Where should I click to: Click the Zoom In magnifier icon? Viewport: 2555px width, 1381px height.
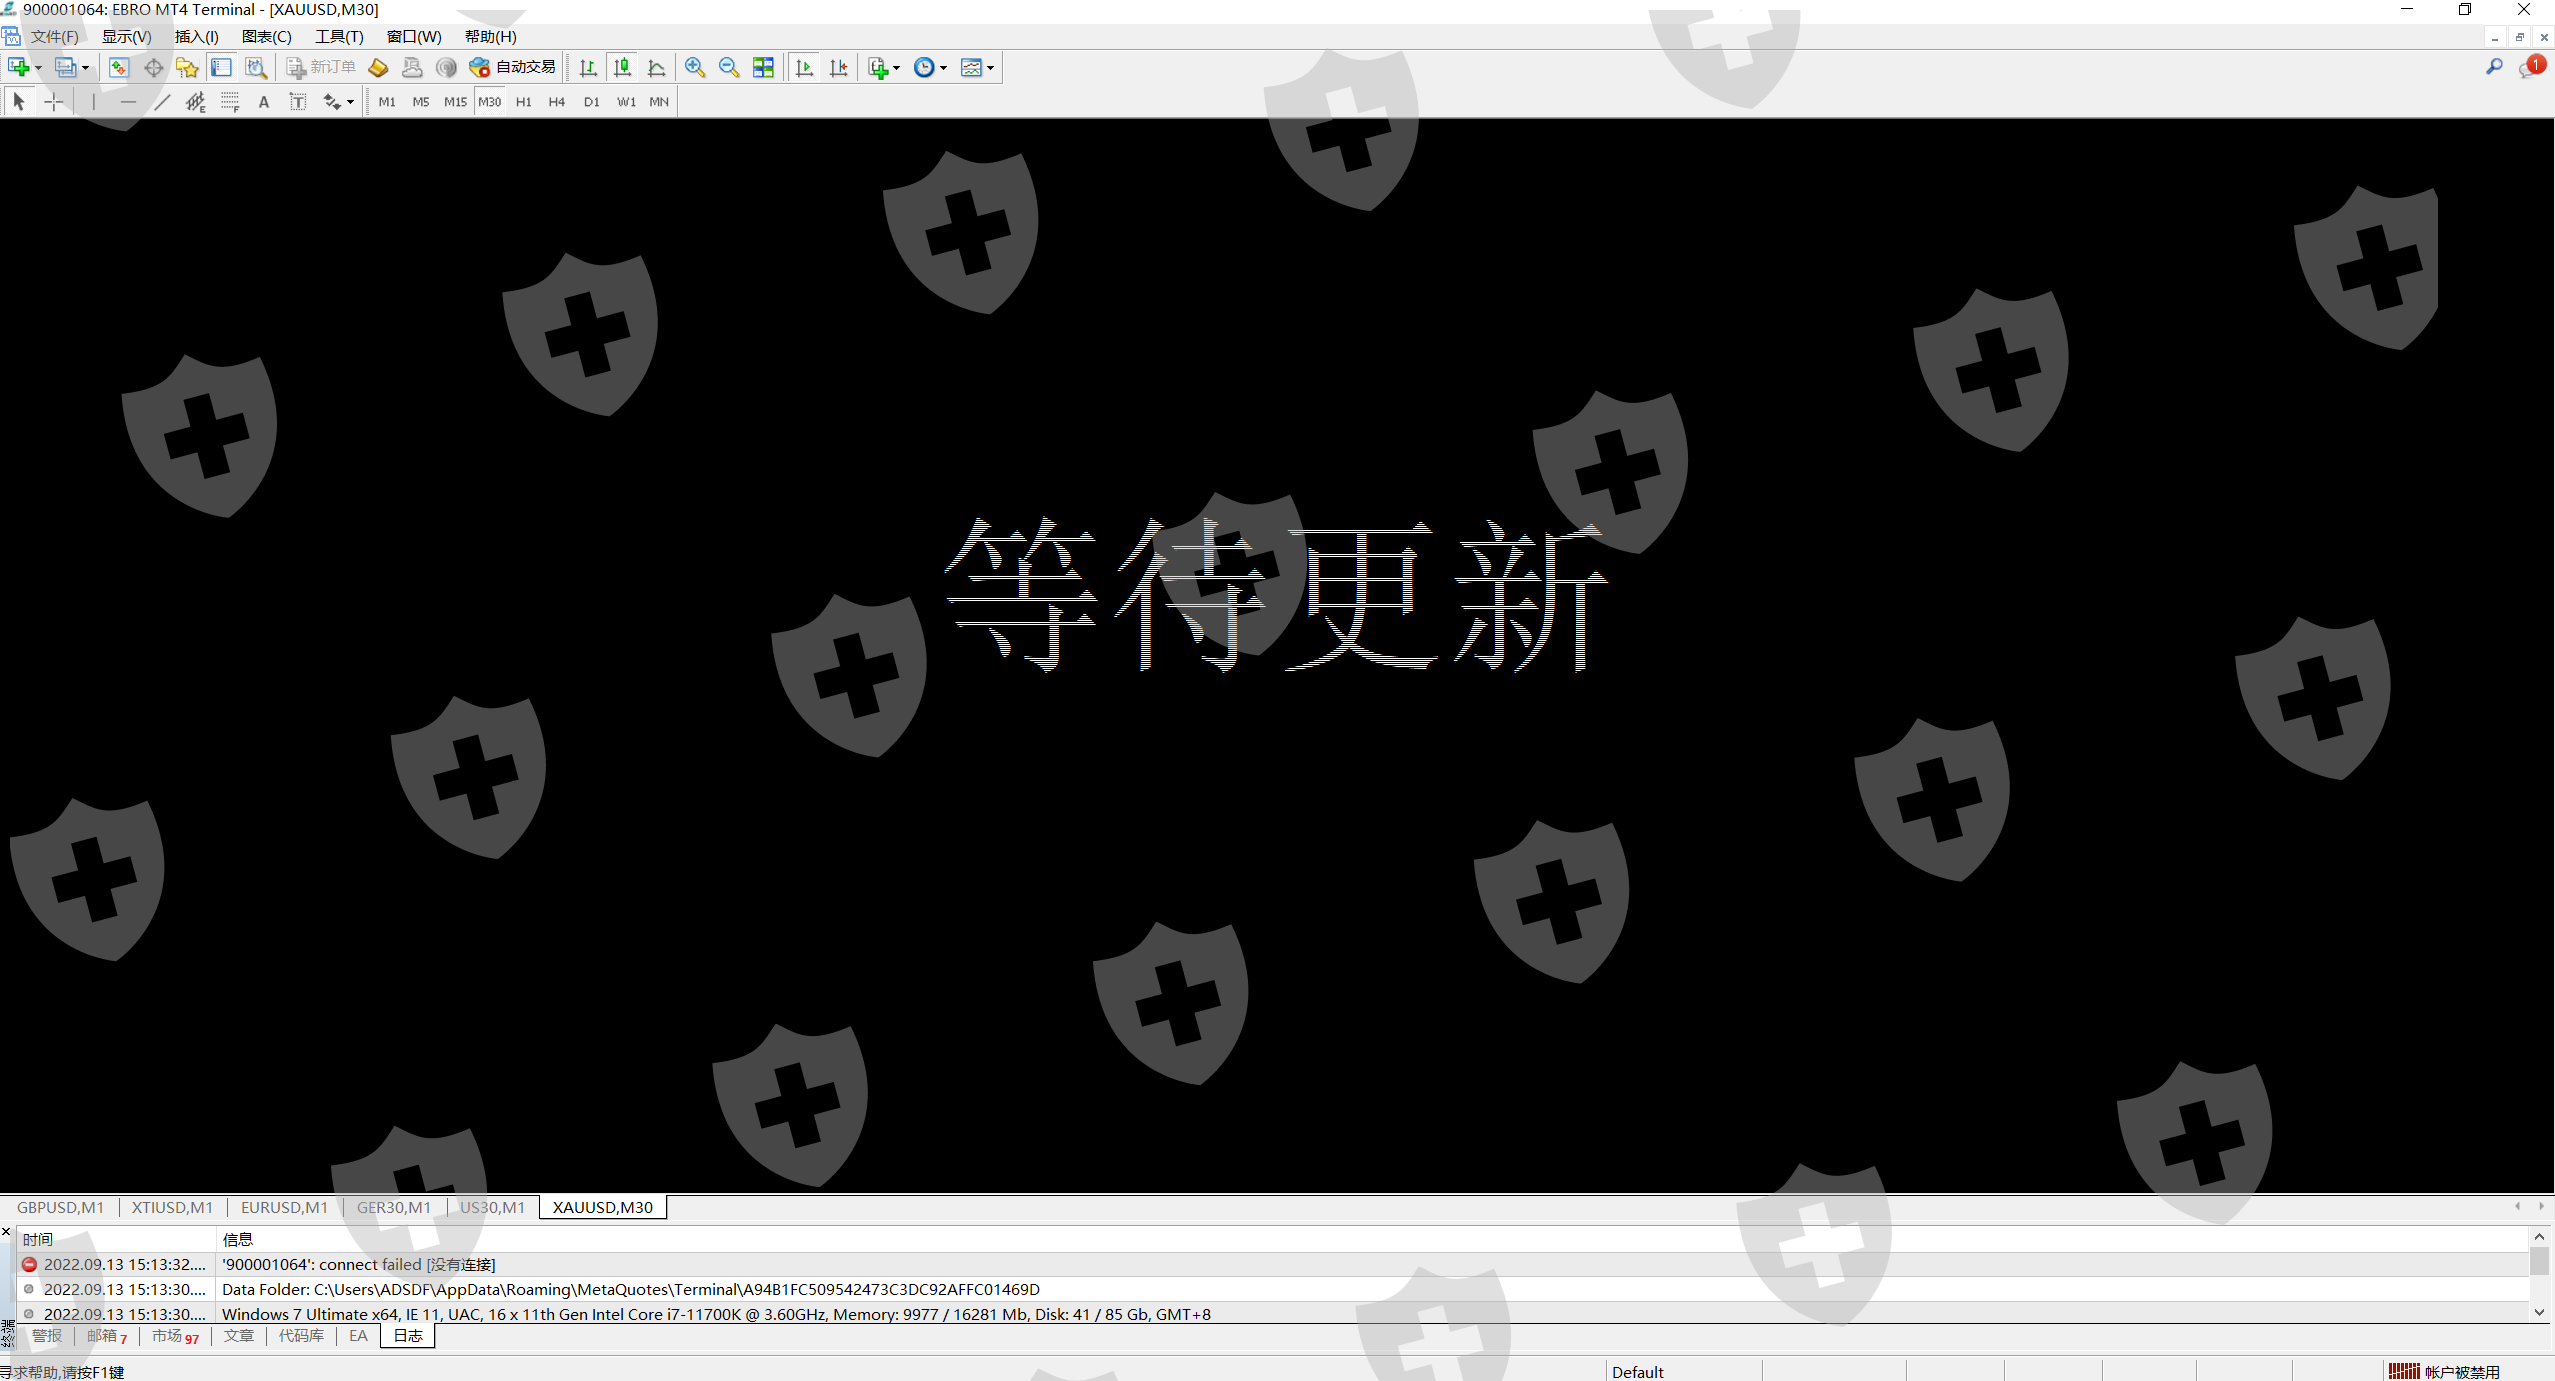point(694,67)
